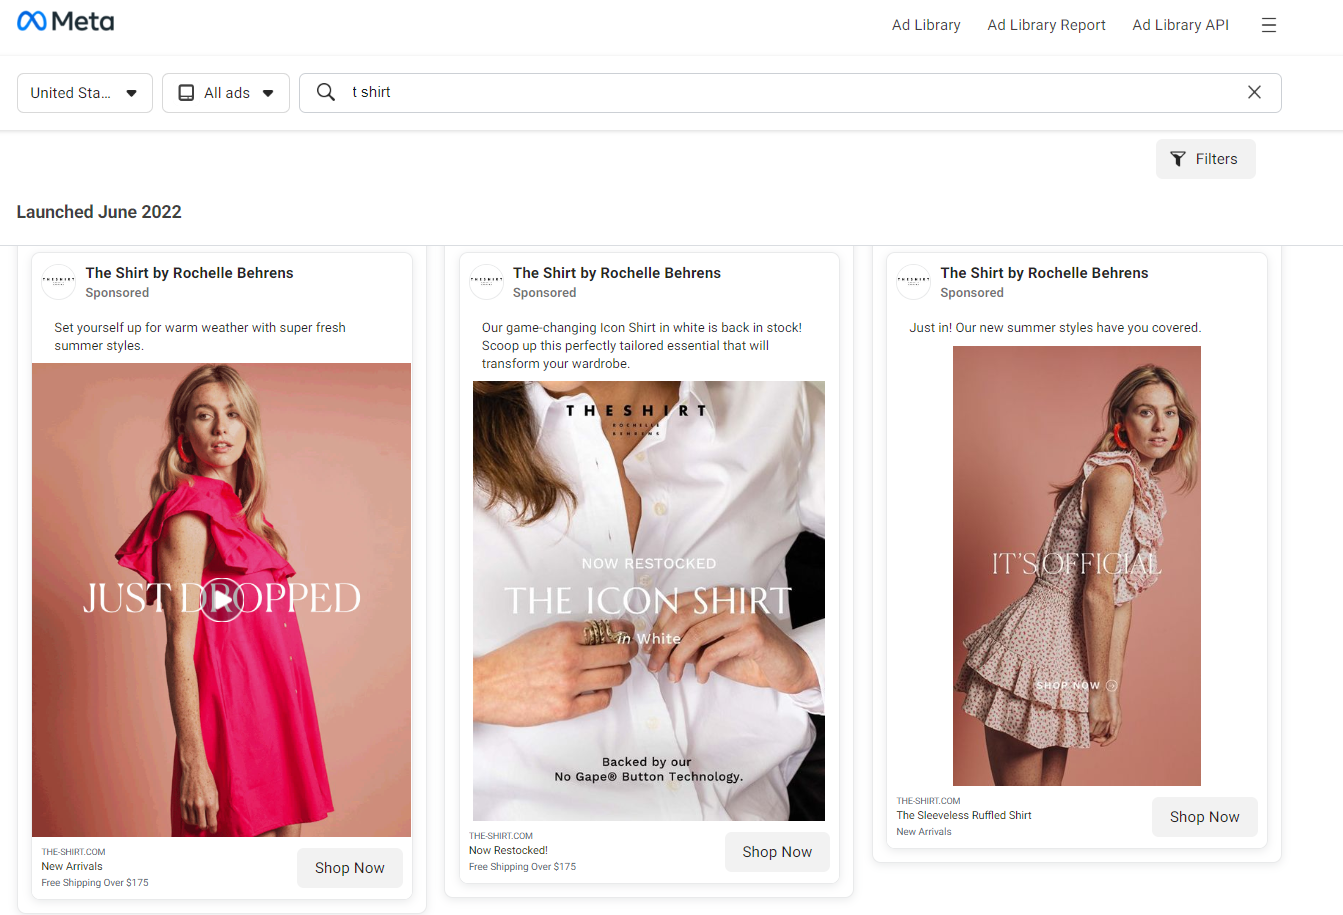The width and height of the screenshot is (1343, 915).
Task: Click 'Our game-changing Icon Shirt' description
Action: tap(642, 346)
